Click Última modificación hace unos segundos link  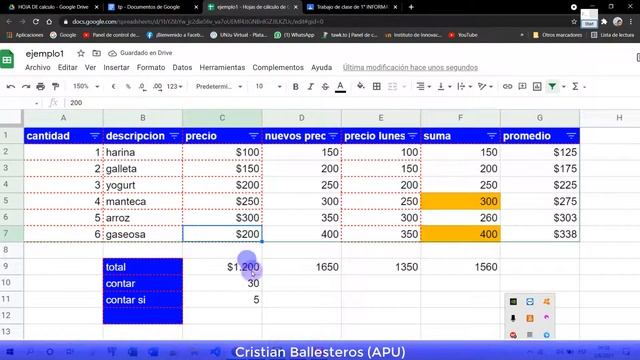coord(410,67)
